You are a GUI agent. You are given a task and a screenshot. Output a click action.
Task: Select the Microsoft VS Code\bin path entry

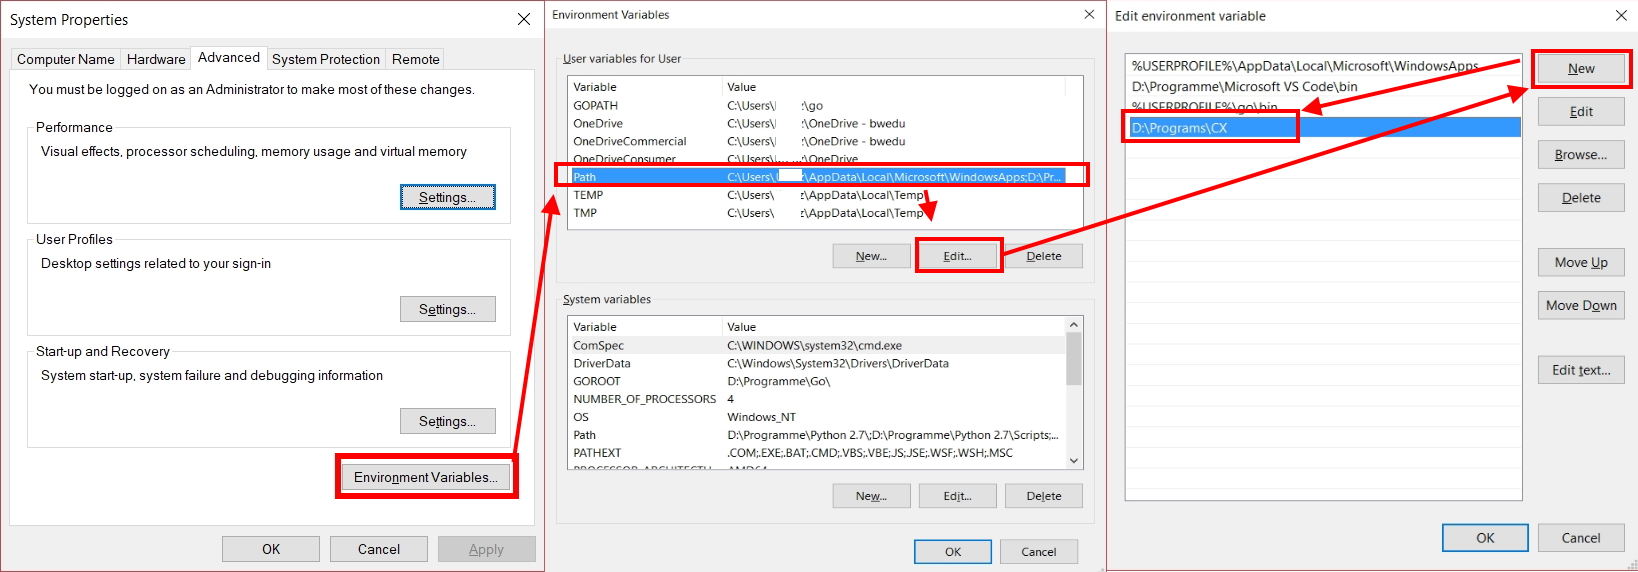coord(1323,87)
